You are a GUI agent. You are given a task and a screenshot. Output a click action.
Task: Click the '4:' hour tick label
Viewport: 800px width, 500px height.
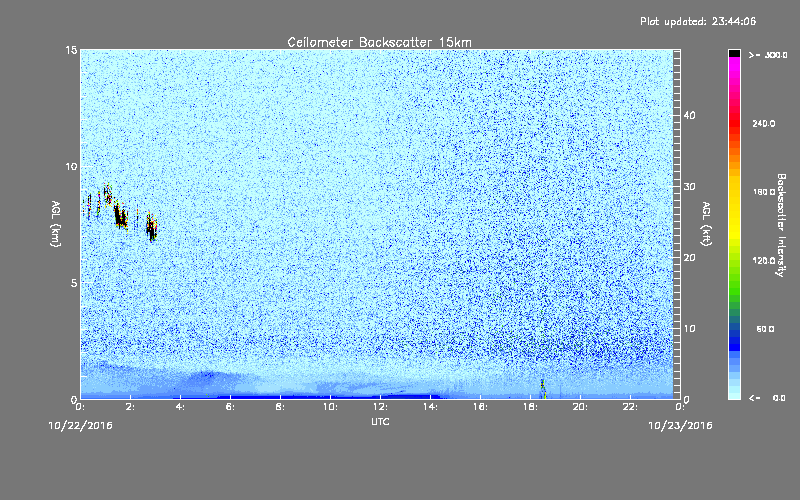click(x=181, y=407)
